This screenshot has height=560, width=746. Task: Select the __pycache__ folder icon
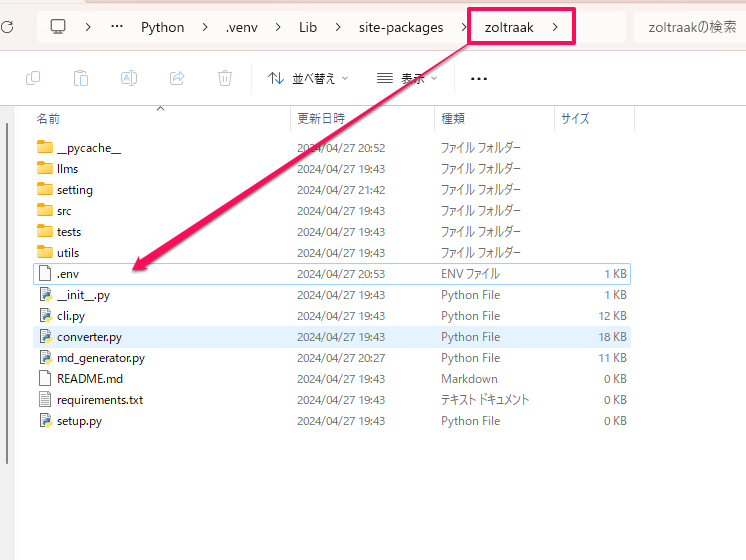45,147
